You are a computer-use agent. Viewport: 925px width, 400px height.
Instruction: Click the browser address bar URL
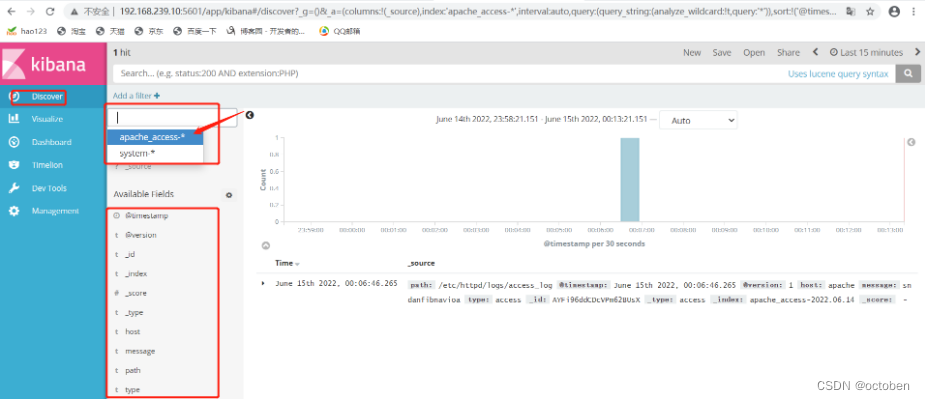pos(478,11)
